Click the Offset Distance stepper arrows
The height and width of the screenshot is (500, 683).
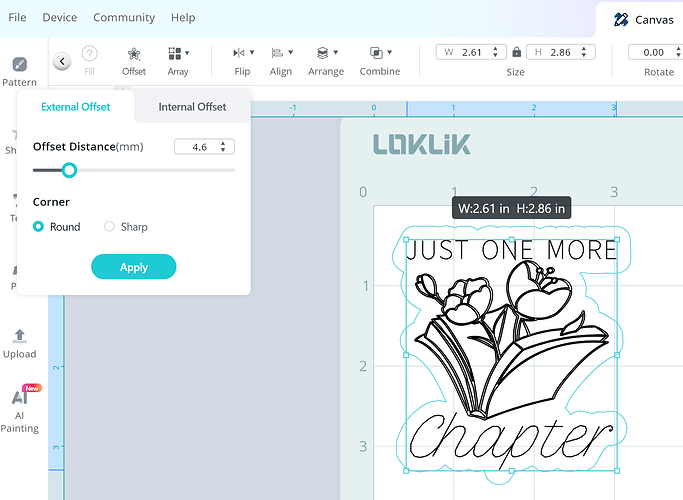point(223,147)
